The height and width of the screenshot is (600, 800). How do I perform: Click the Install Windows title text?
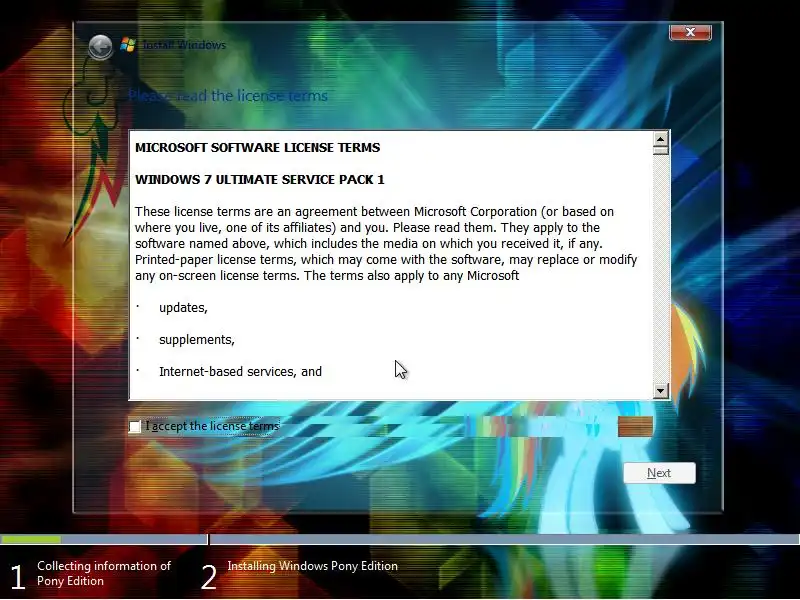tap(184, 45)
